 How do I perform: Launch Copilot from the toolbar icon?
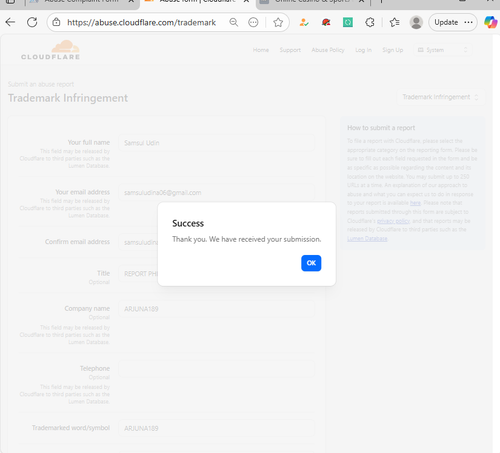tap(491, 22)
